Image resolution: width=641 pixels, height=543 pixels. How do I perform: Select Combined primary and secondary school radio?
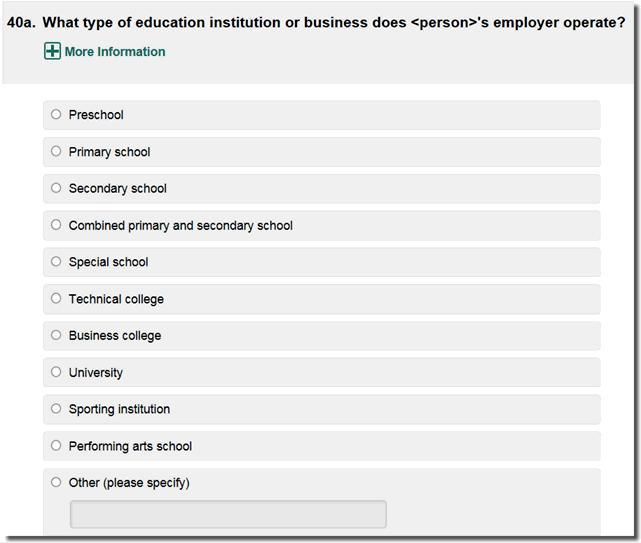tap(56, 225)
